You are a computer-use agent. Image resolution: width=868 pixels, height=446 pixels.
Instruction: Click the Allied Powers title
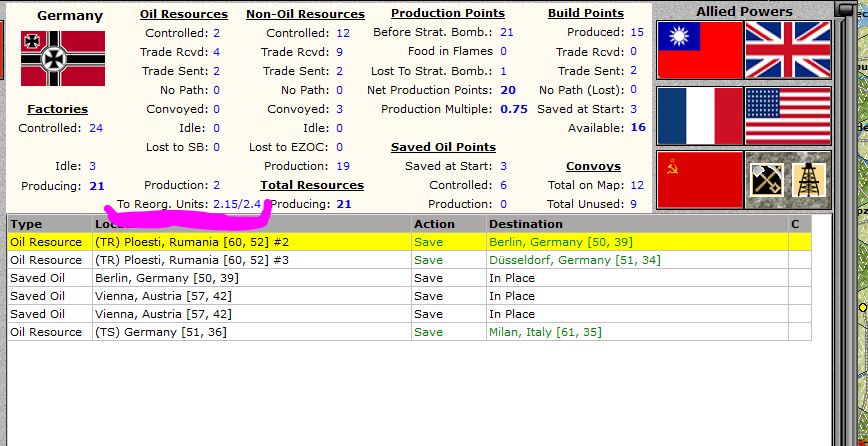pyautogui.click(x=744, y=11)
